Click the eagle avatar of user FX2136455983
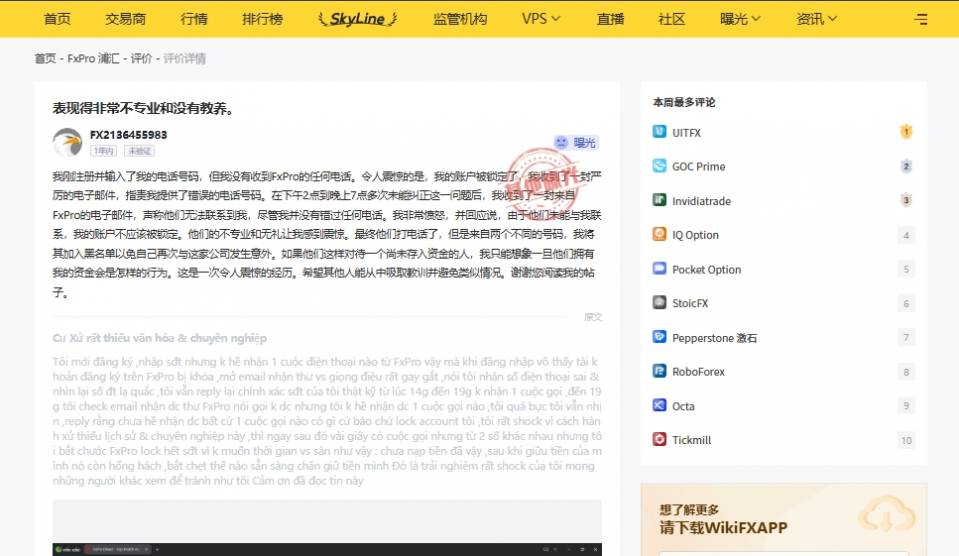Image resolution: width=959 pixels, height=556 pixels. point(67,143)
